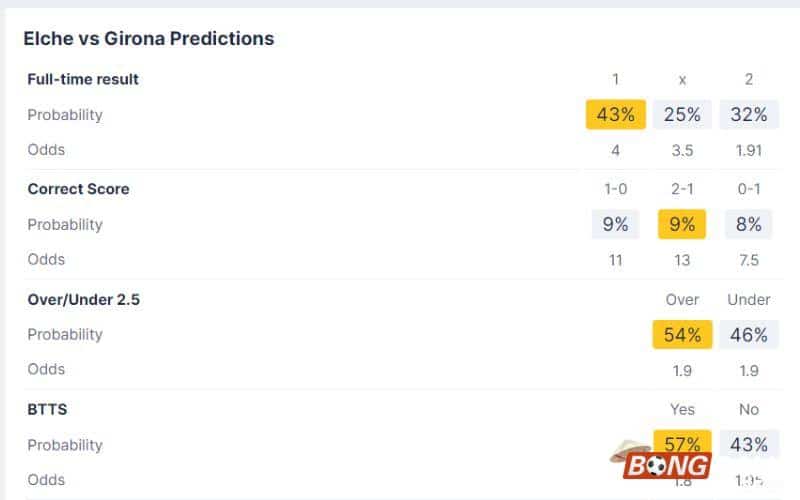Click the home win odds value 4
This screenshot has width=800, height=500.
point(616,150)
